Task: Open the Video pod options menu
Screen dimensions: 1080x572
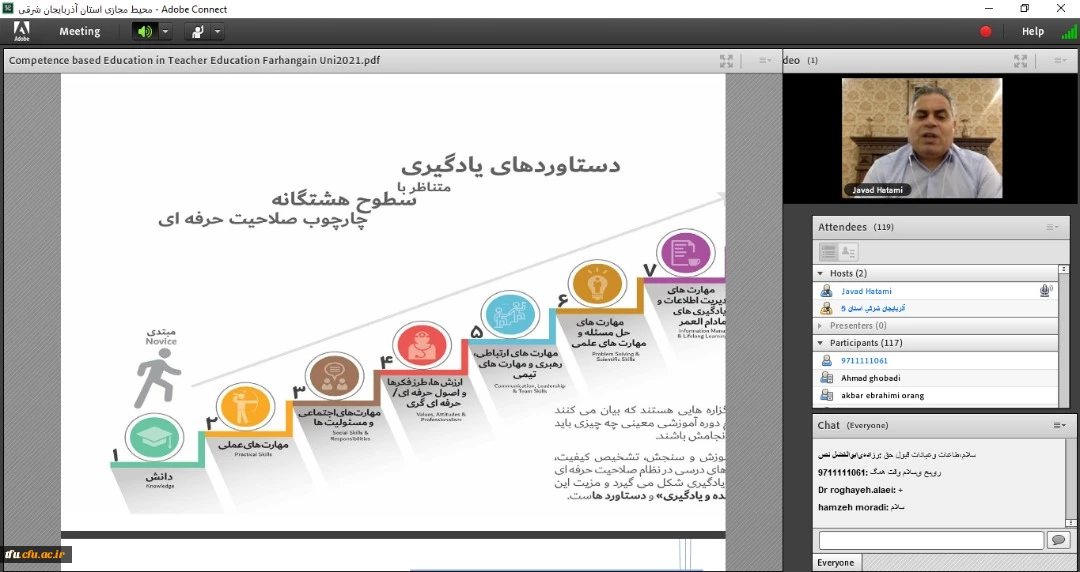Action: [x=1058, y=60]
